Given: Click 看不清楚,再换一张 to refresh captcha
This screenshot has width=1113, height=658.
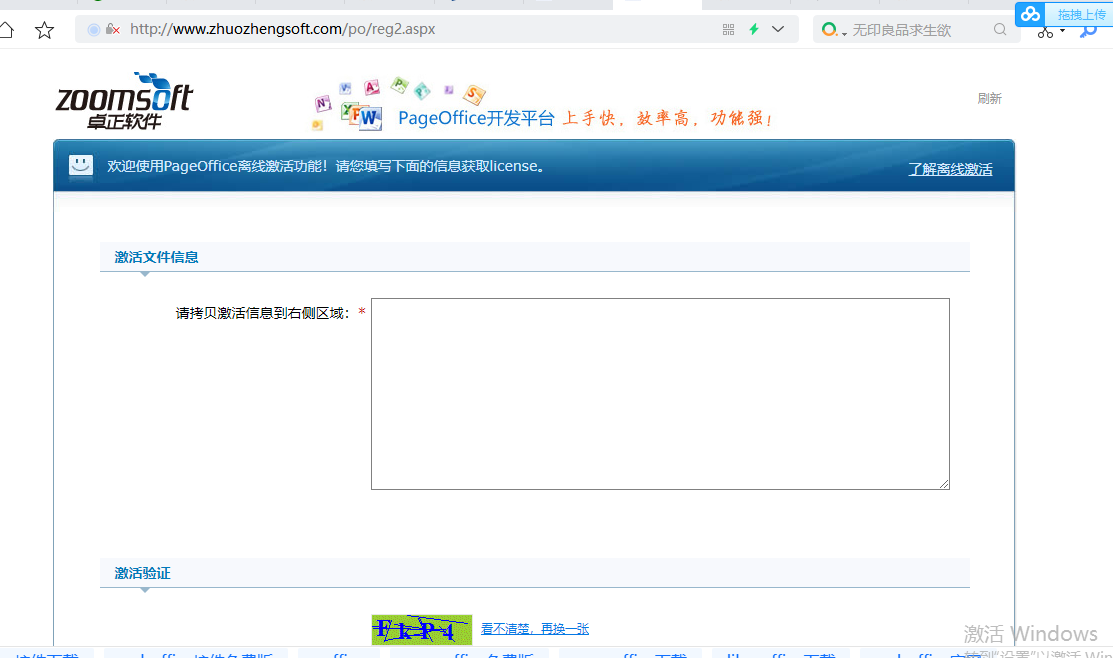Looking at the screenshot, I should (534, 629).
